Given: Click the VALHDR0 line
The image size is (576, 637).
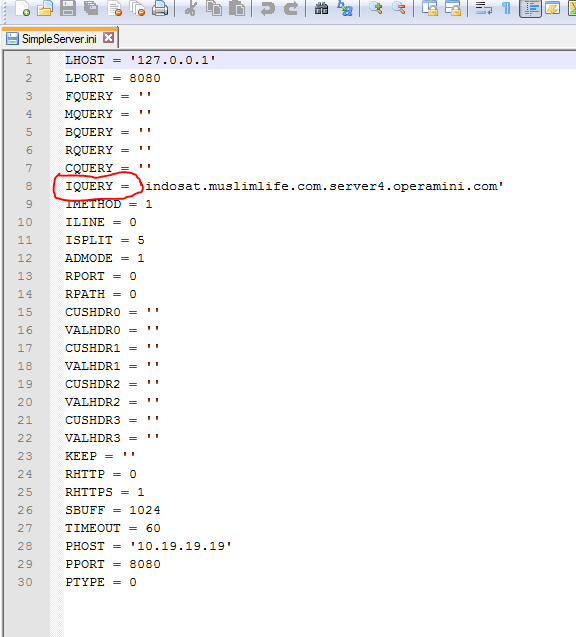Looking at the screenshot, I should (113, 330).
